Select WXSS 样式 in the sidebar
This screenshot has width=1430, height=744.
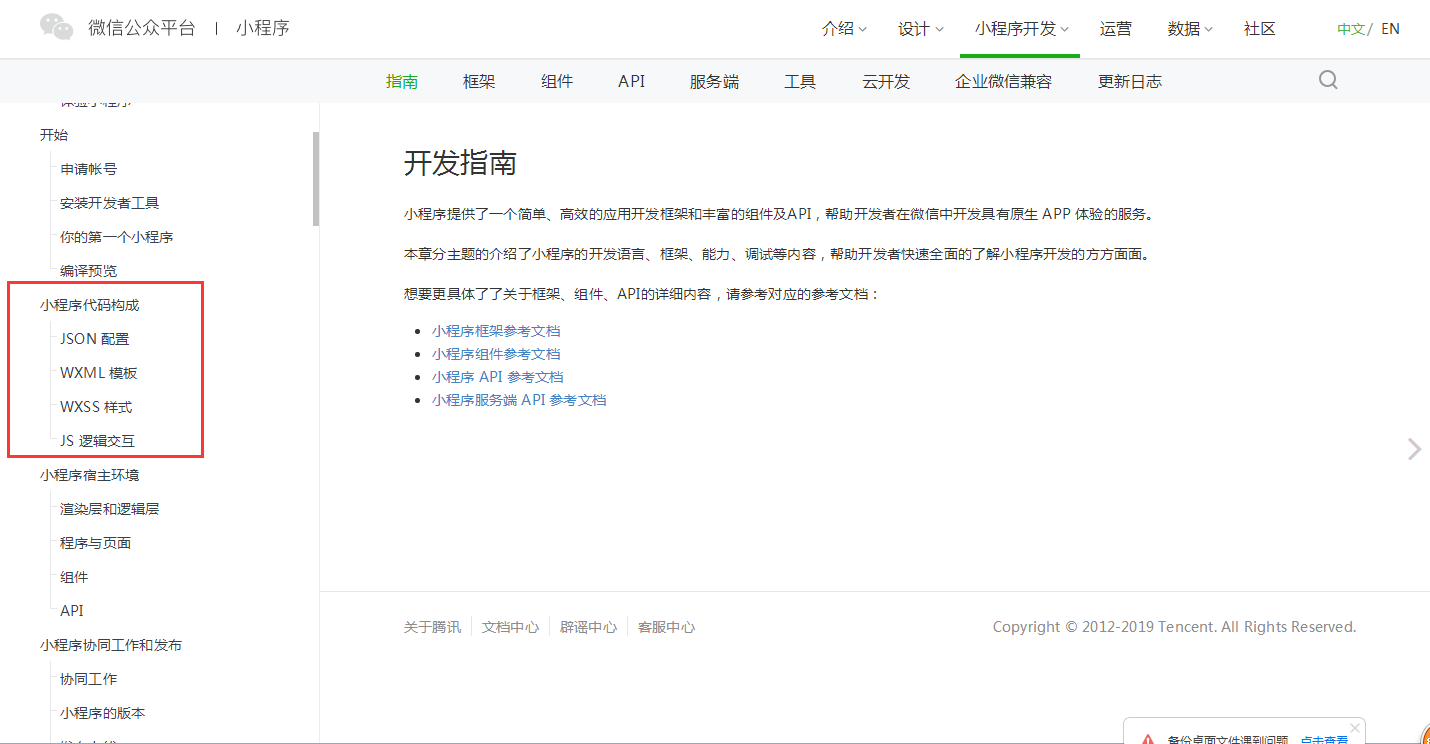[96, 407]
